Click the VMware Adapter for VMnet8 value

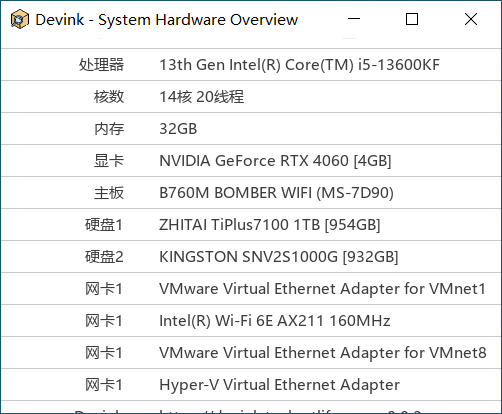pyautogui.click(x=323, y=353)
